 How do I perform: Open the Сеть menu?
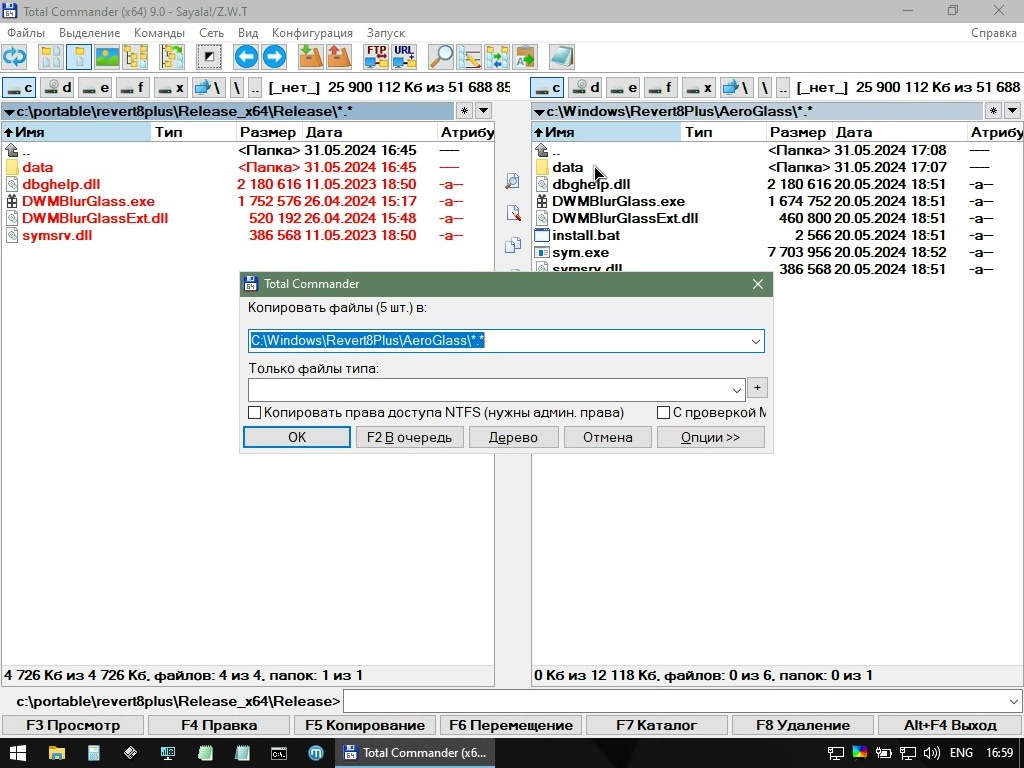click(x=212, y=33)
